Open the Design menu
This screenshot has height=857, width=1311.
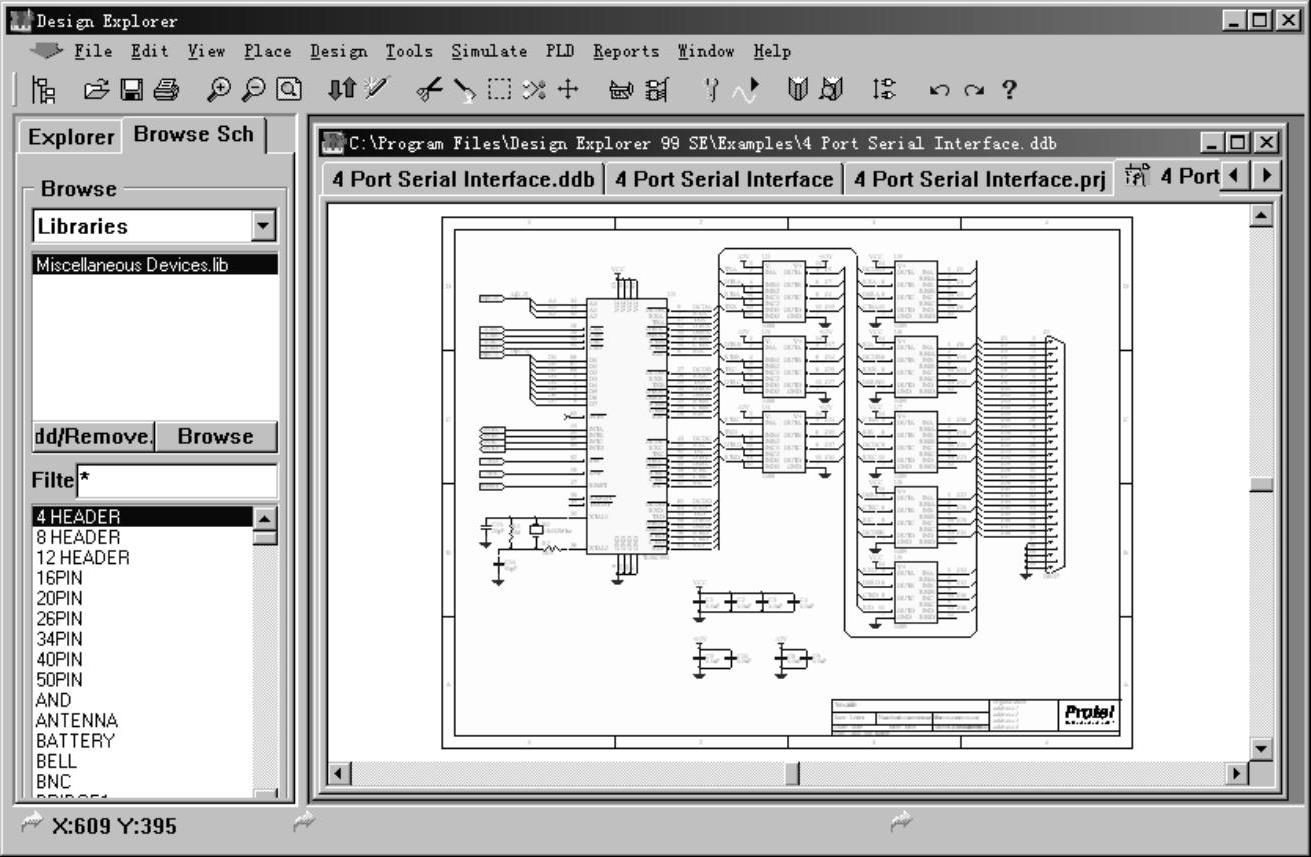pyautogui.click(x=339, y=51)
